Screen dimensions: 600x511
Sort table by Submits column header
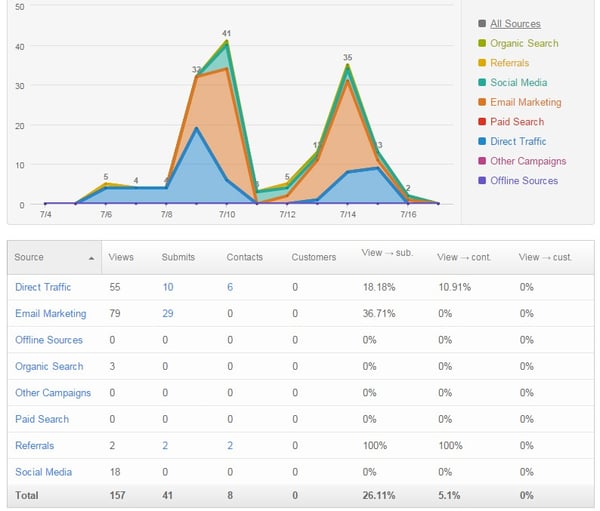178,257
